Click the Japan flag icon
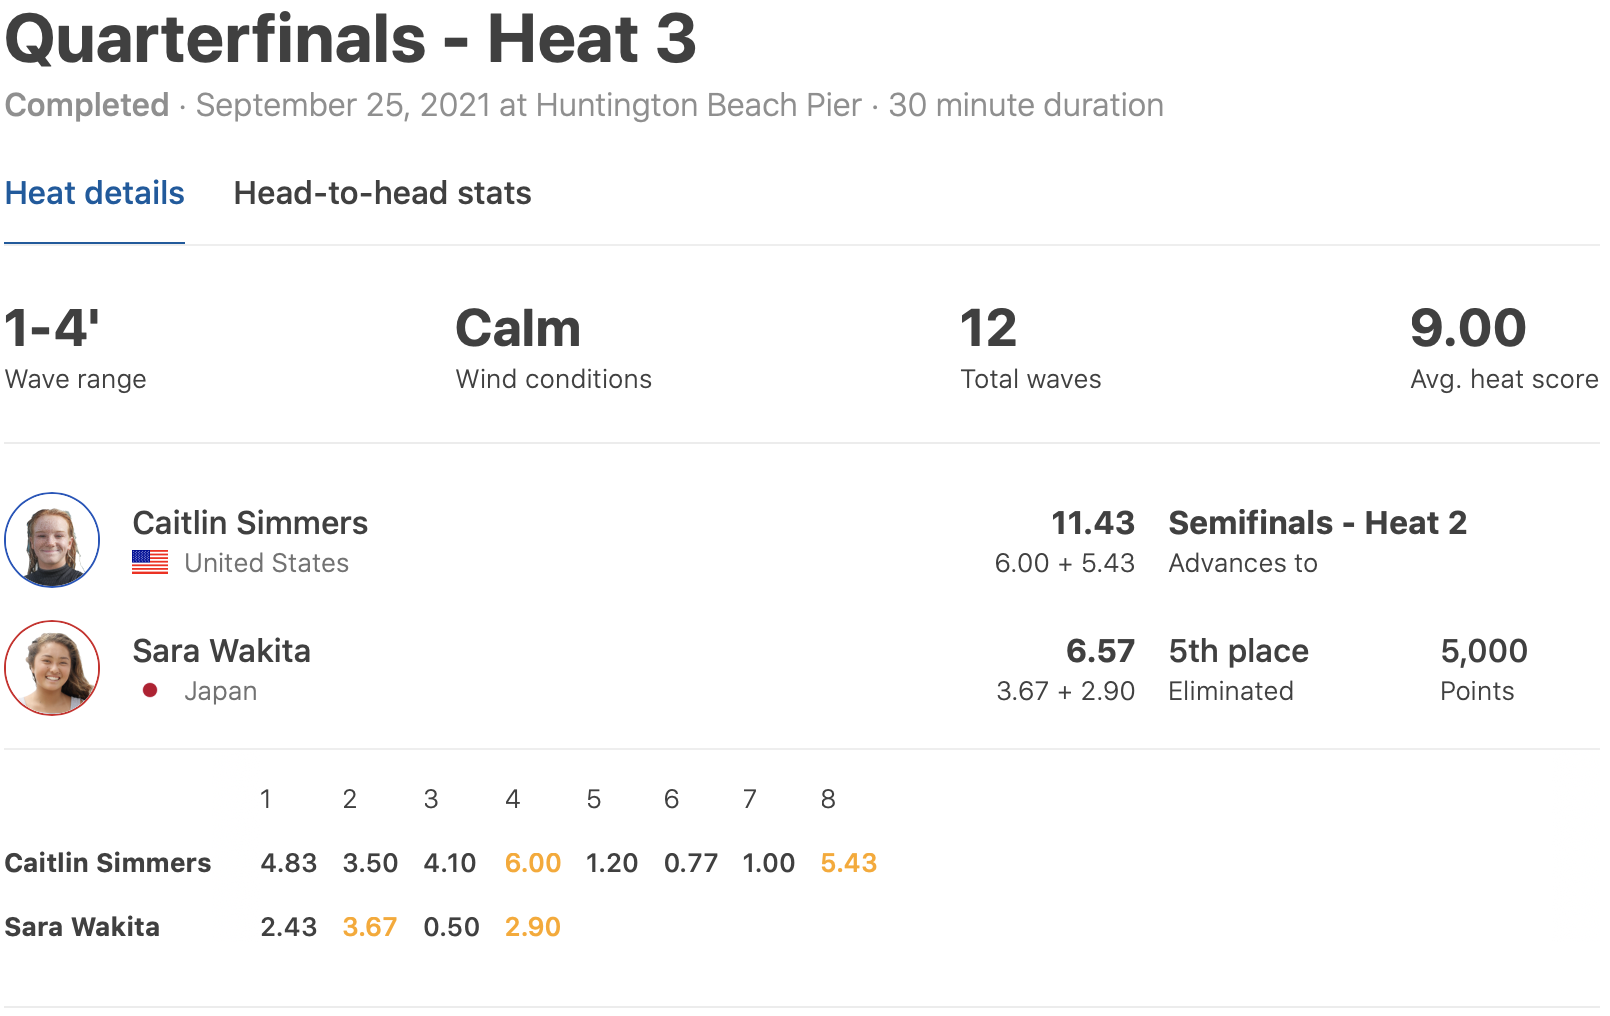 point(150,690)
